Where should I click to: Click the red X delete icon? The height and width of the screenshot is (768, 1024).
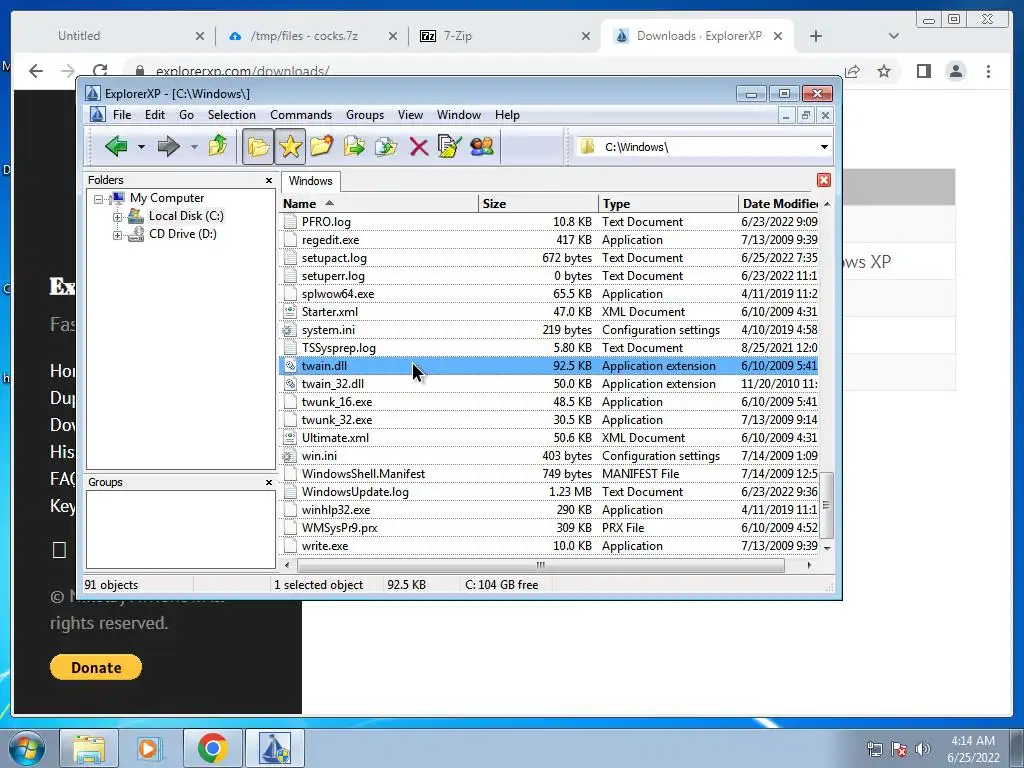[419, 146]
